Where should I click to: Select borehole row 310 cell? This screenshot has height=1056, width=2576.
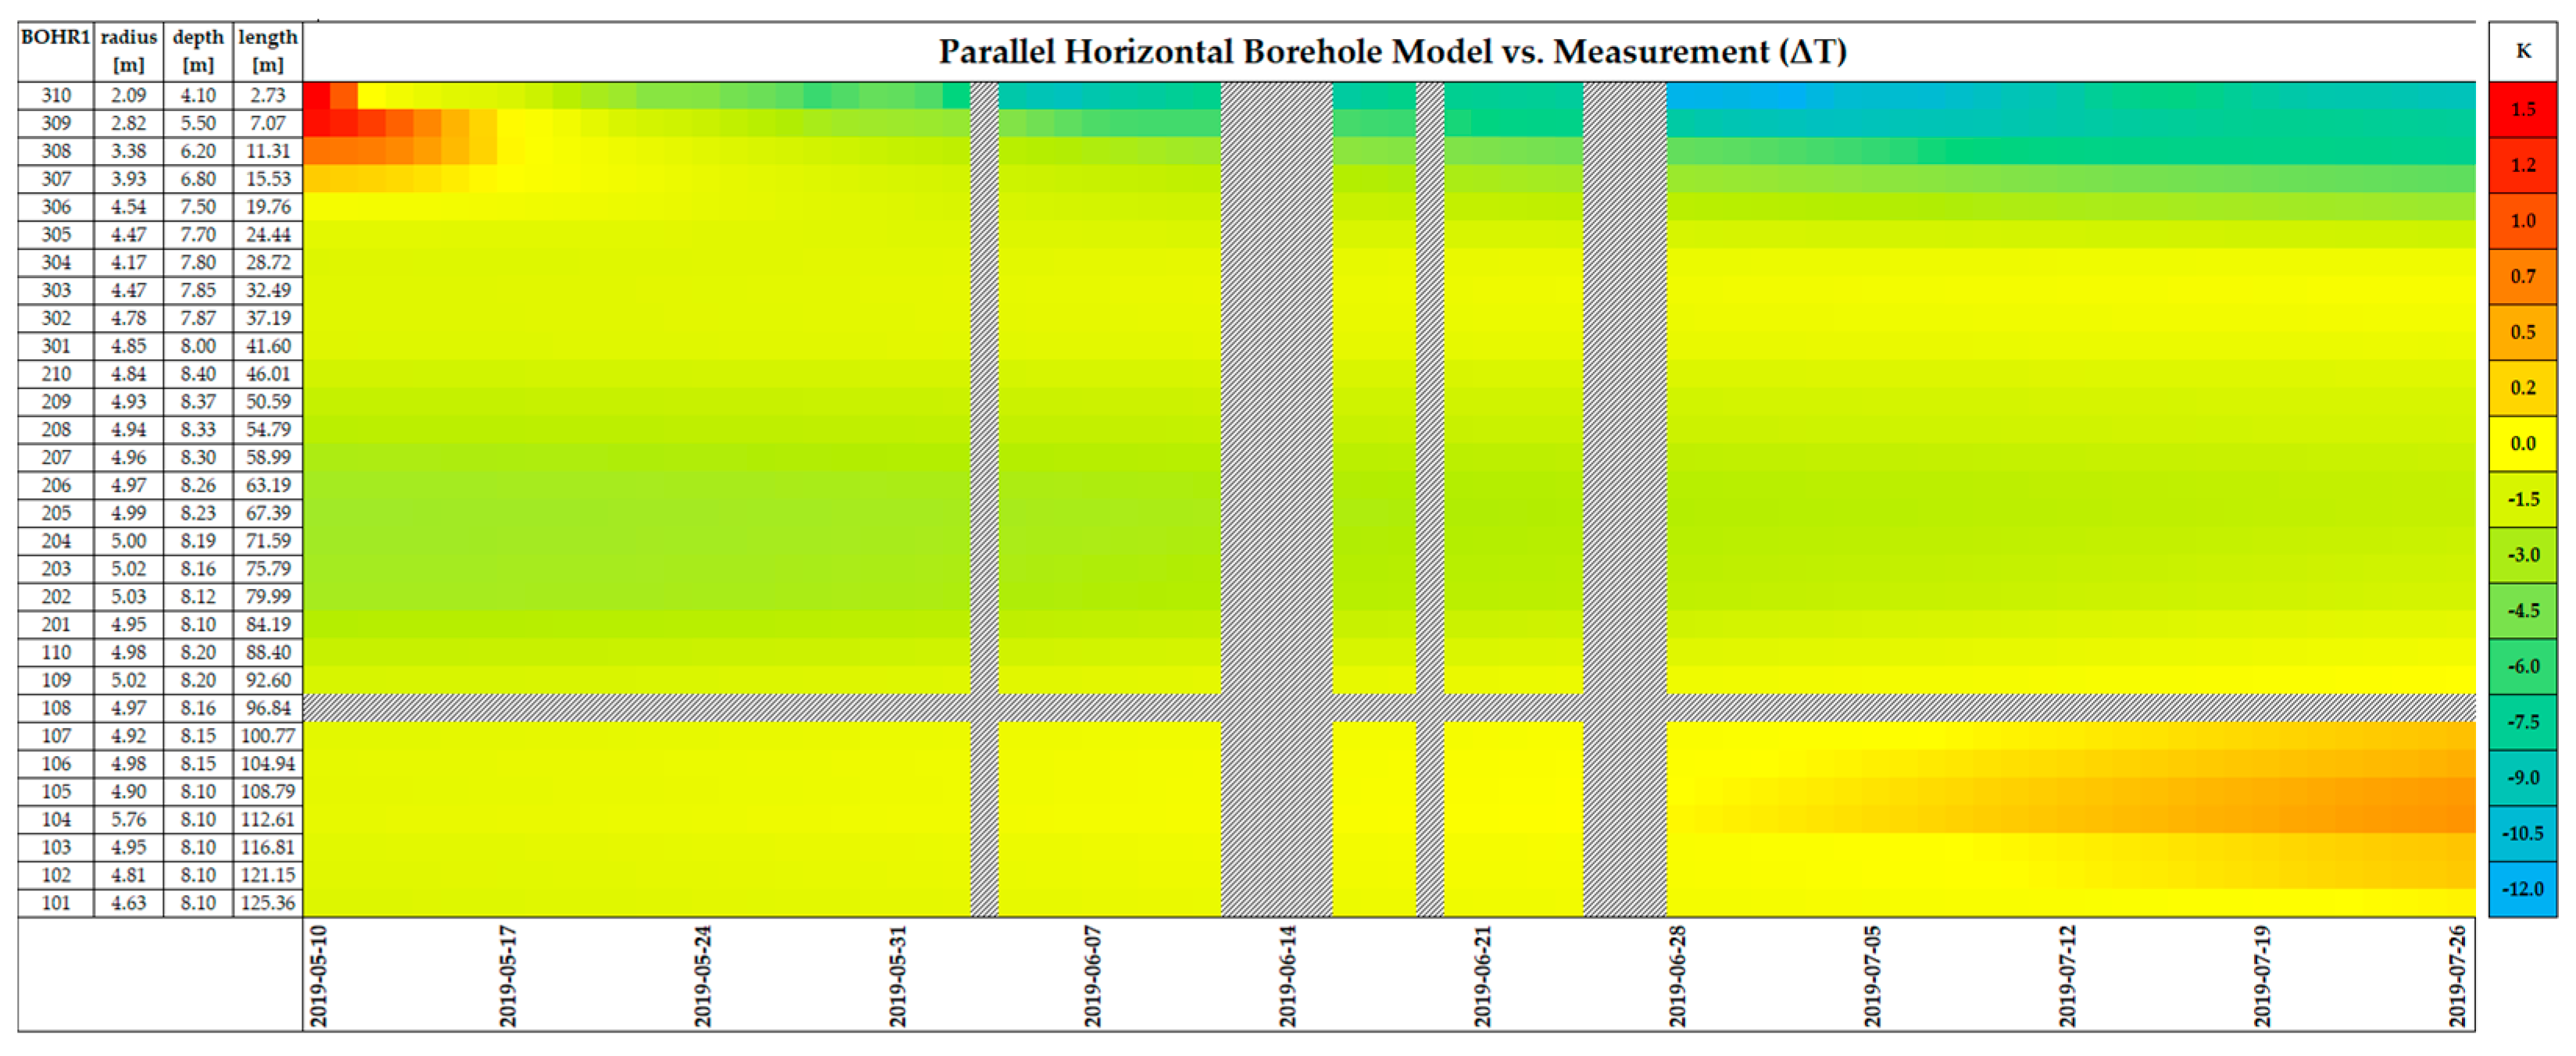(56, 95)
